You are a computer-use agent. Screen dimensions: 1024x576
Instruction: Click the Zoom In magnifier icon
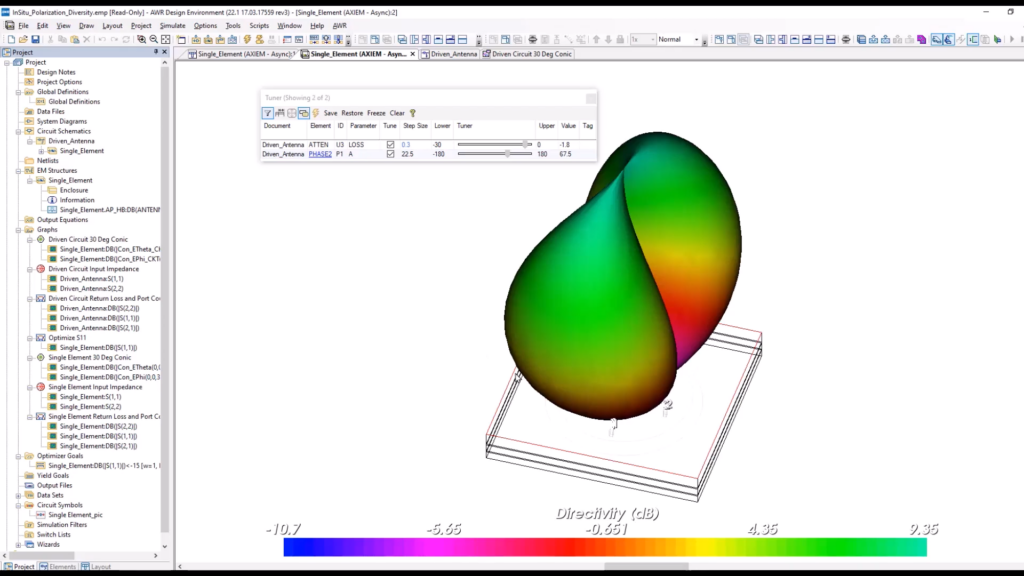pos(141,40)
